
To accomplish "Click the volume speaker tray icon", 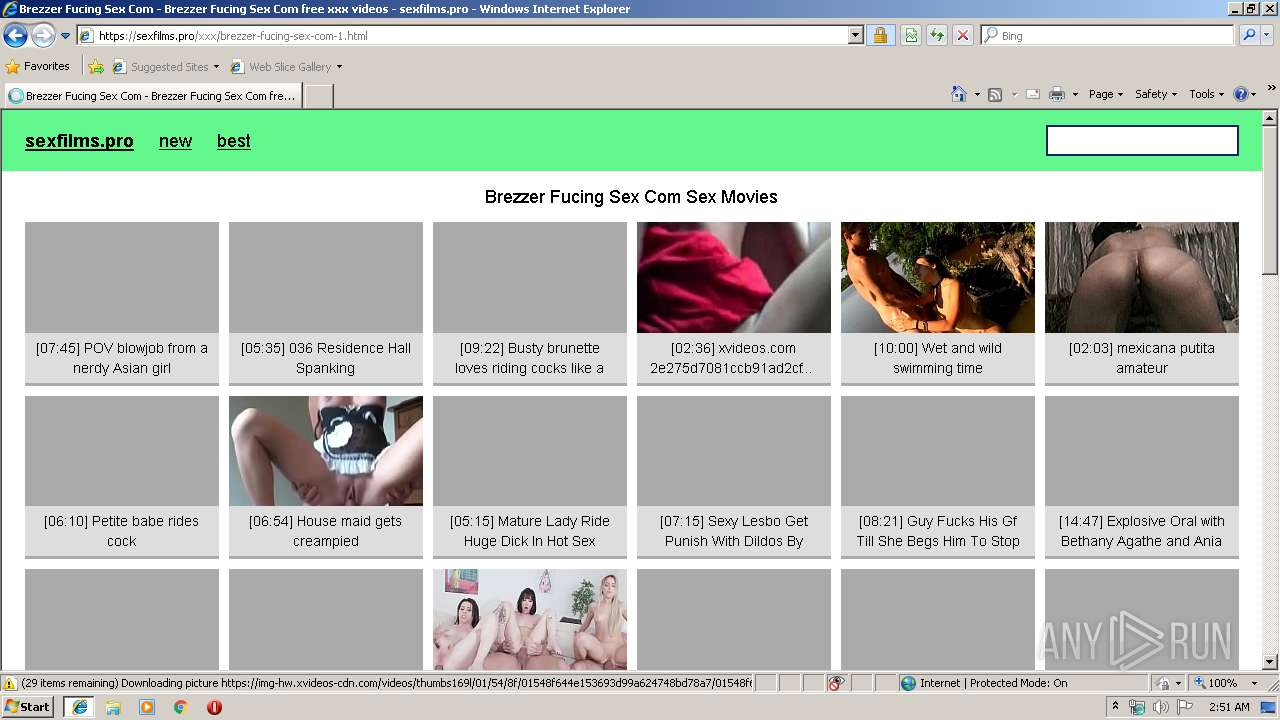I will click(1160, 707).
